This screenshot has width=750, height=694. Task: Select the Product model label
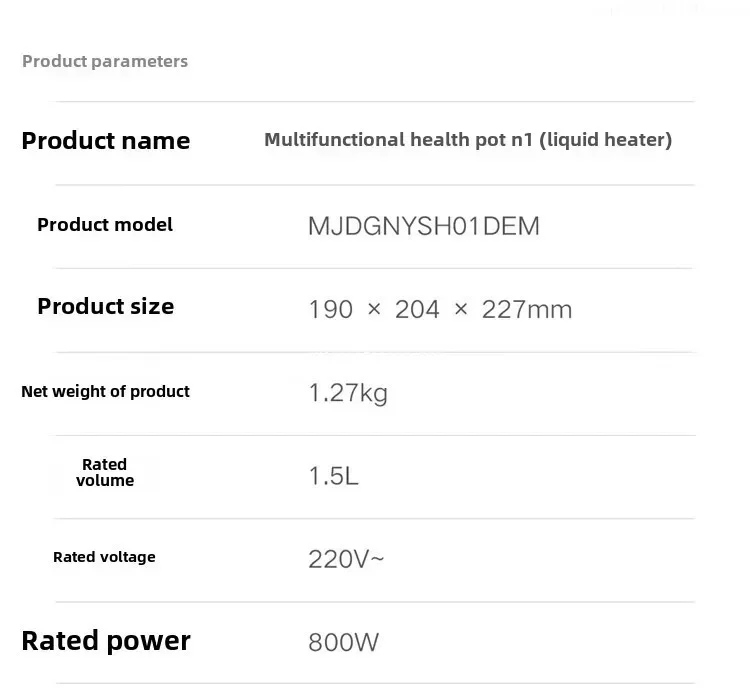coord(105,225)
